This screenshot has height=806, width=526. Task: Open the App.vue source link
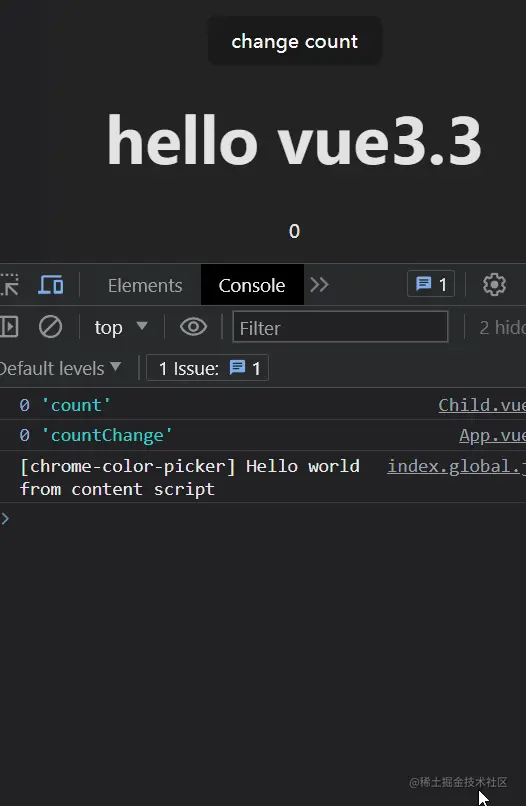pos(492,435)
